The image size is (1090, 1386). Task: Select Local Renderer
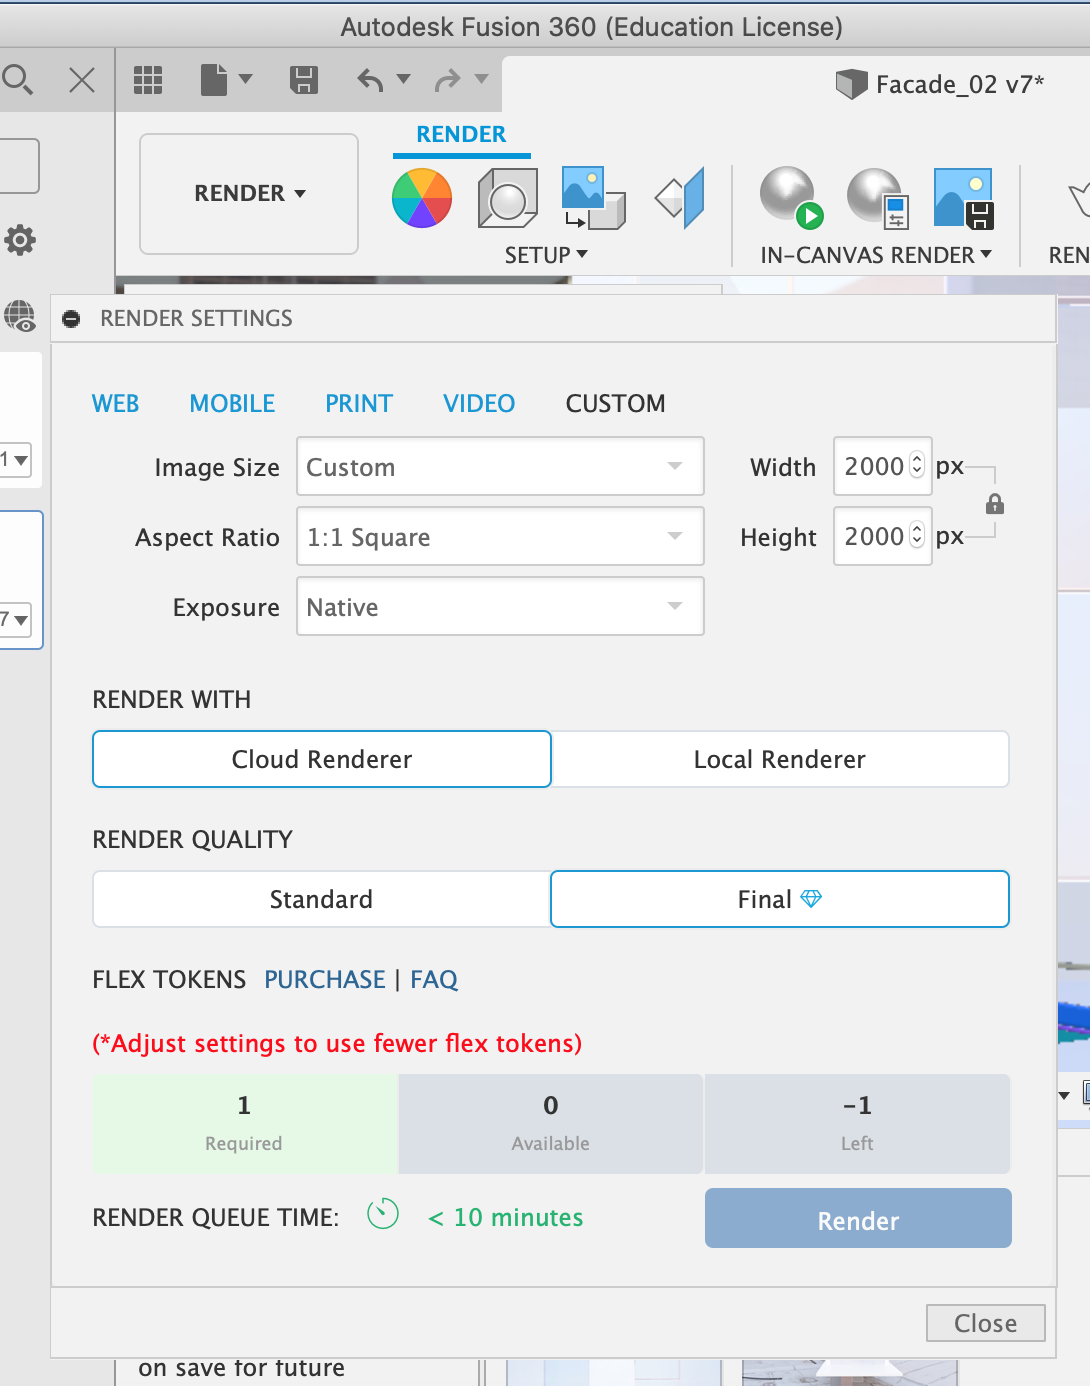pyautogui.click(x=780, y=759)
